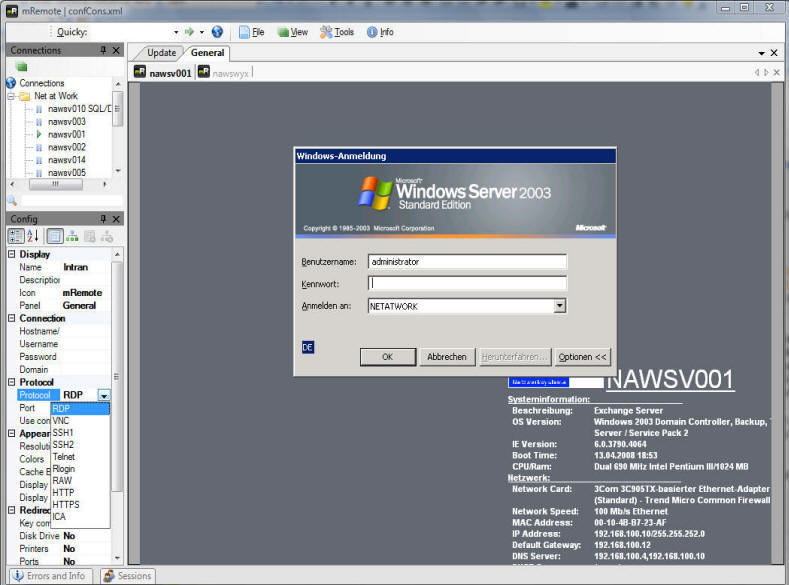This screenshot has width=789, height=585.
Task: Select the nawsv001 session tab
Action: click(x=163, y=73)
